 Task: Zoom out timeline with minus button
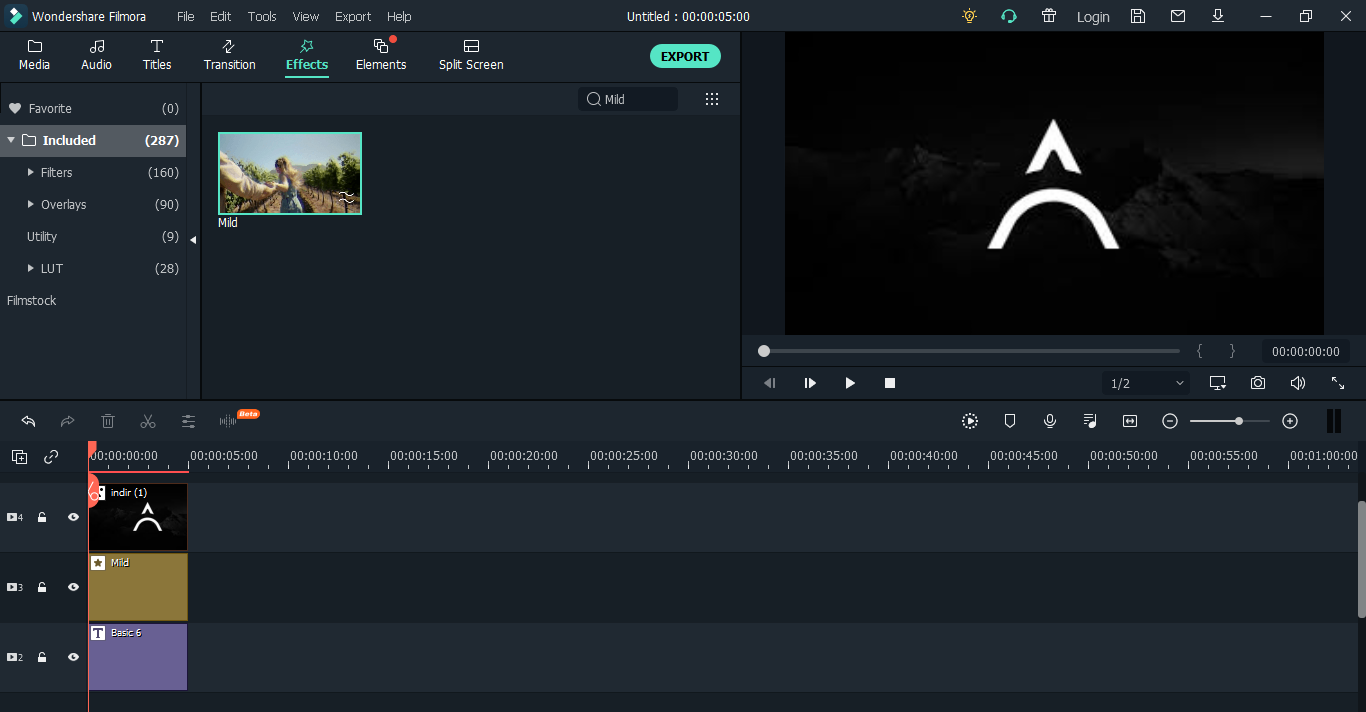pyautogui.click(x=1170, y=421)
